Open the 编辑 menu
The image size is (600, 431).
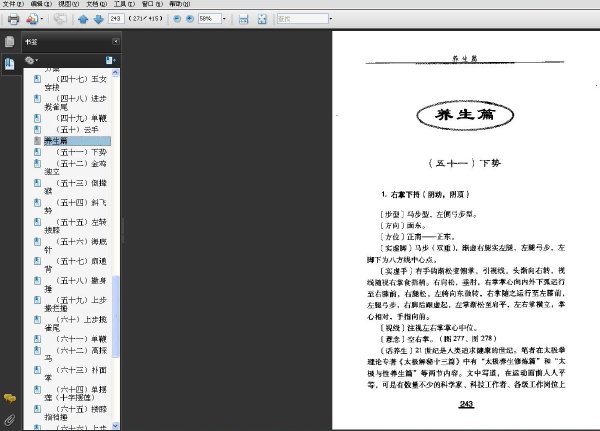41,4
